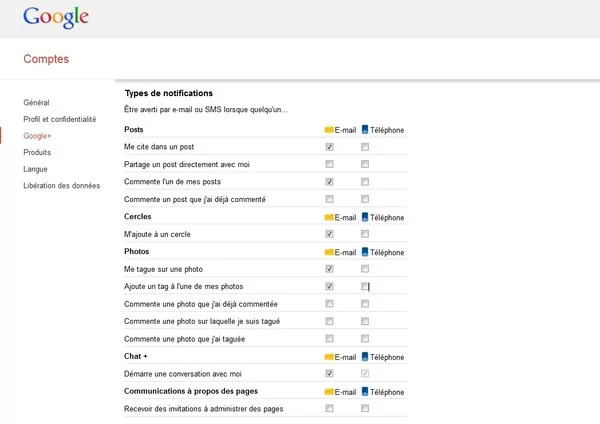Screen dimensions: 600x424
Task: Disable E-mail for Démarre une conversation avec moi
Action: coord(329,373)
